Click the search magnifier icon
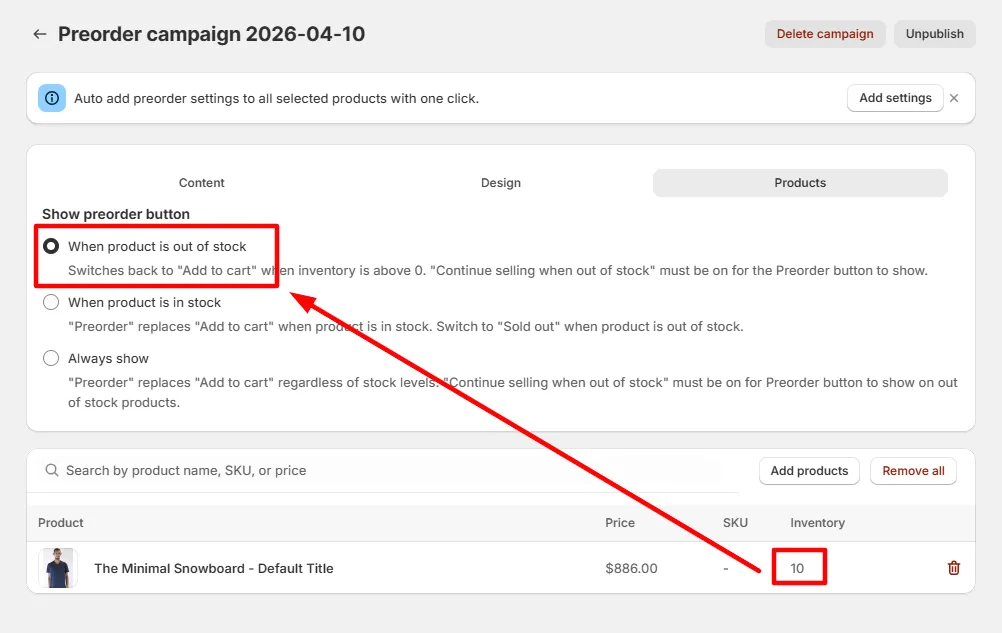This screenshot has width=1002, height=633. pyautogui.click(x=52, y=470)
